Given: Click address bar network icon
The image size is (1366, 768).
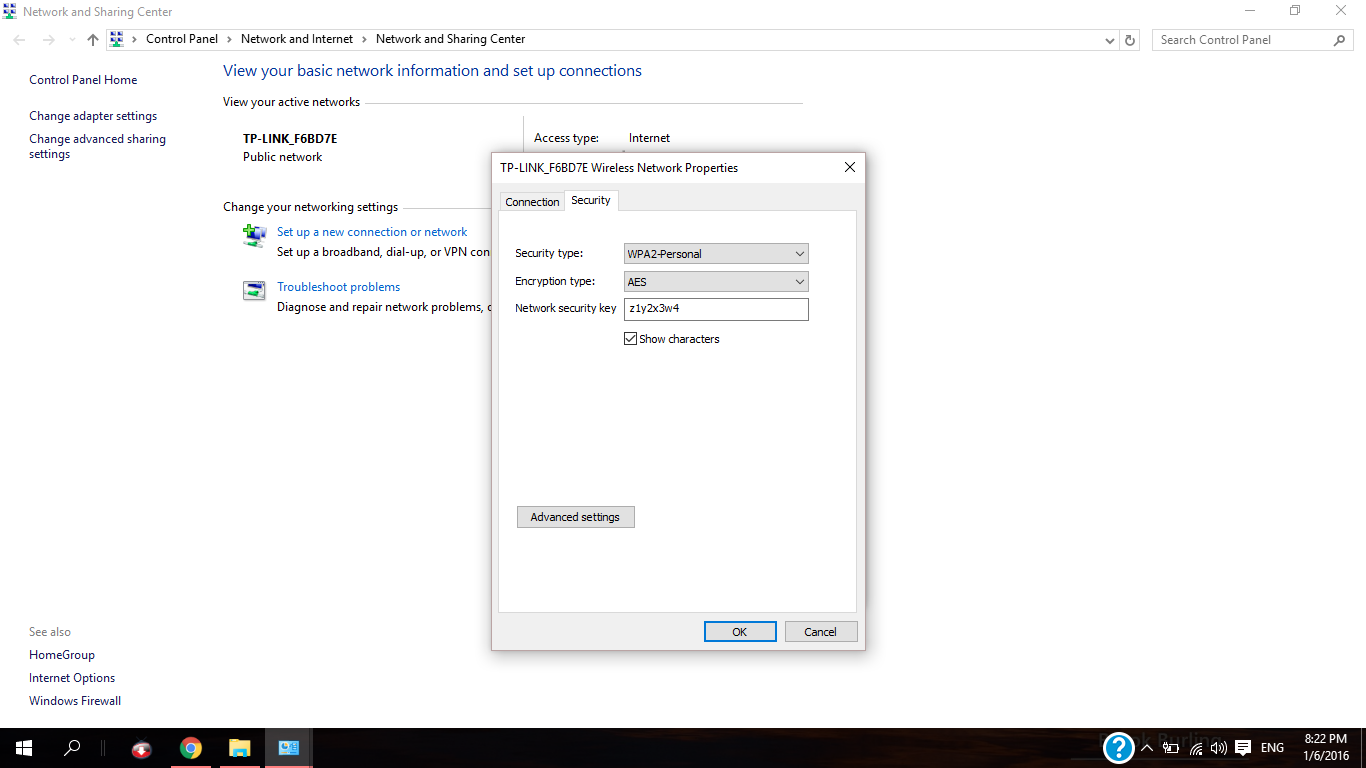Looking at the screenshot, I should click(117, 39).
